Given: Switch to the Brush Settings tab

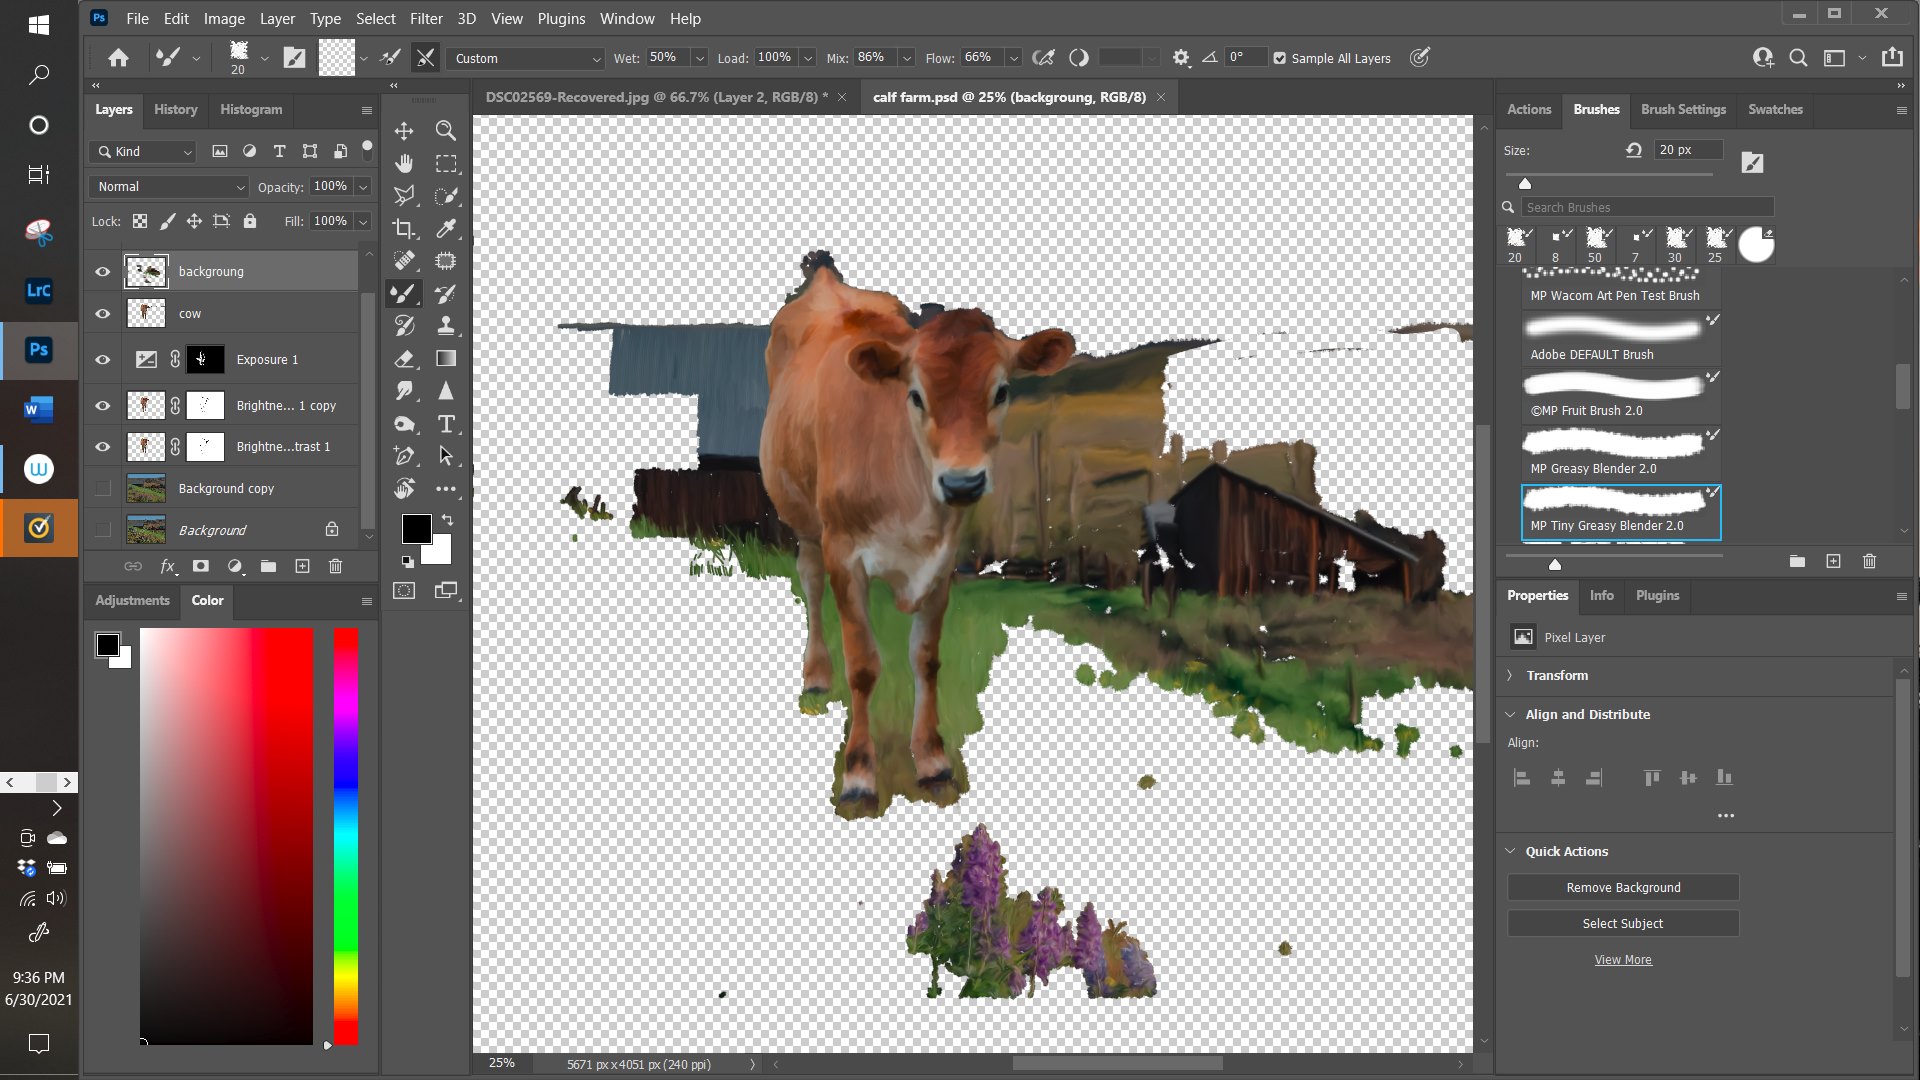Looking at the screenshot, I should click(1683, 109).
